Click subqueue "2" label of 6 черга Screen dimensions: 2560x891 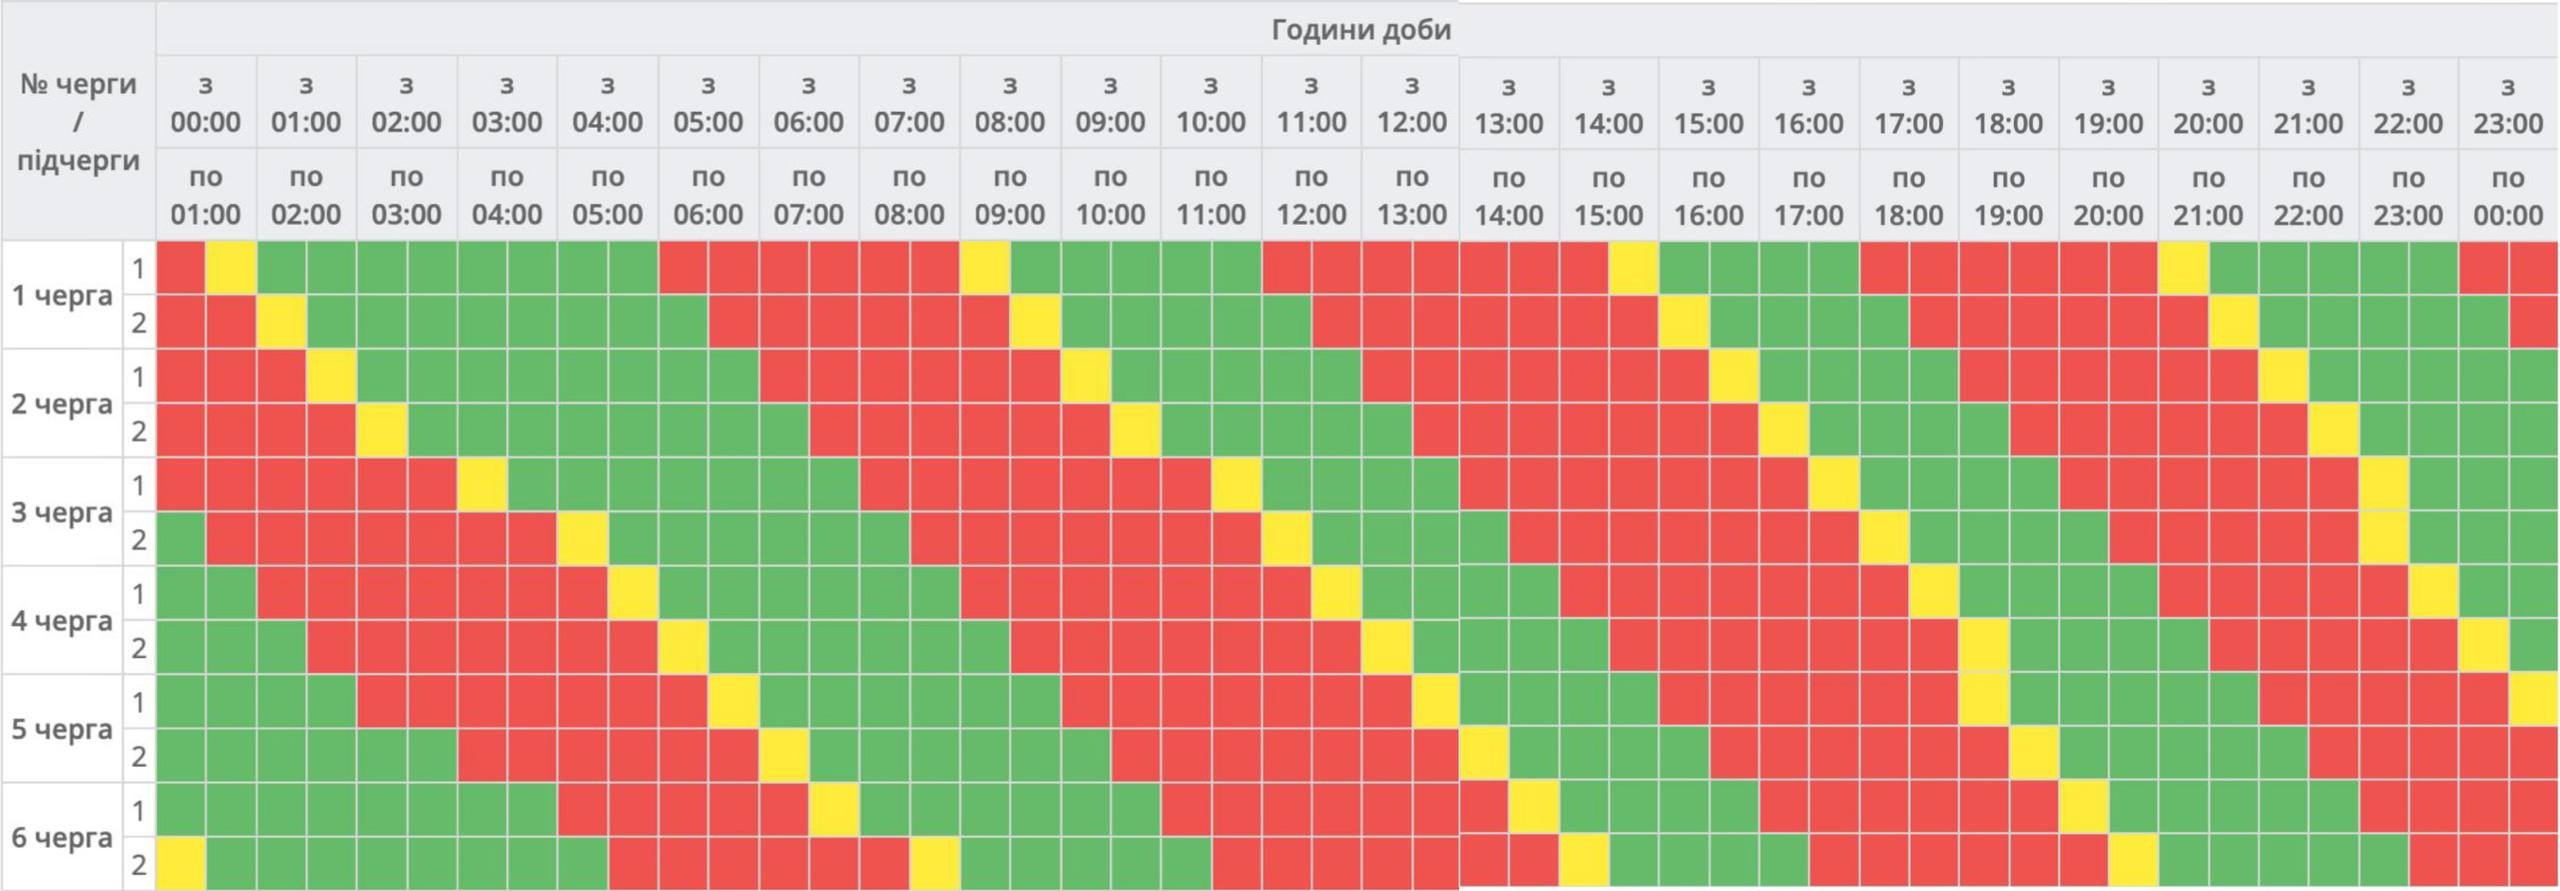pyautogui.click(x=139, y=864)
